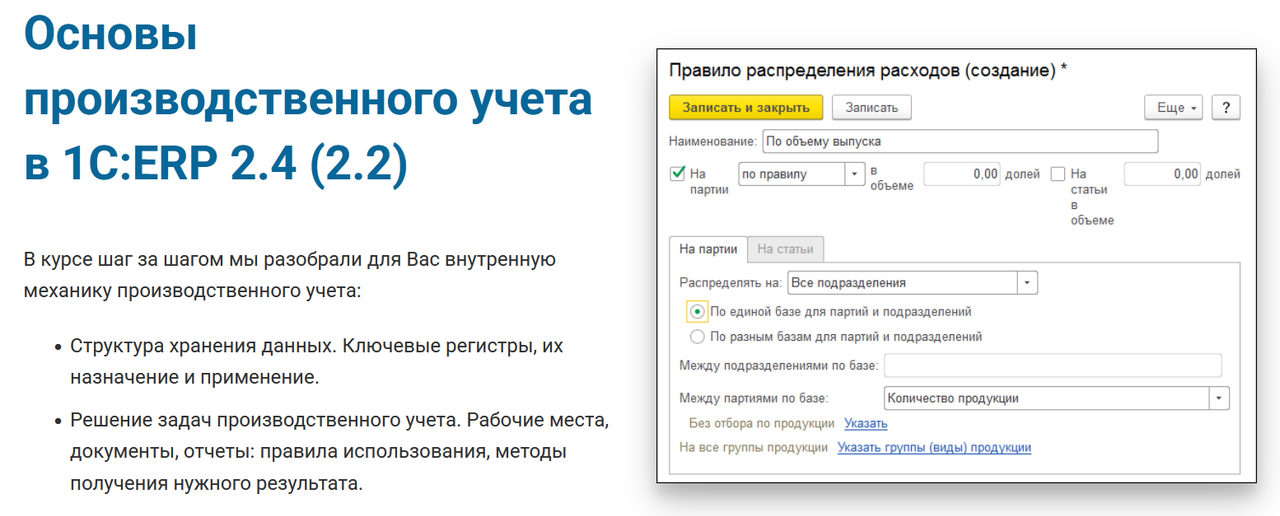The width and height of the screenshot is (1280, 516).
Task: Click the window title Правило распределения расходов
Action: pyautogui.click(x=868, y=70)
